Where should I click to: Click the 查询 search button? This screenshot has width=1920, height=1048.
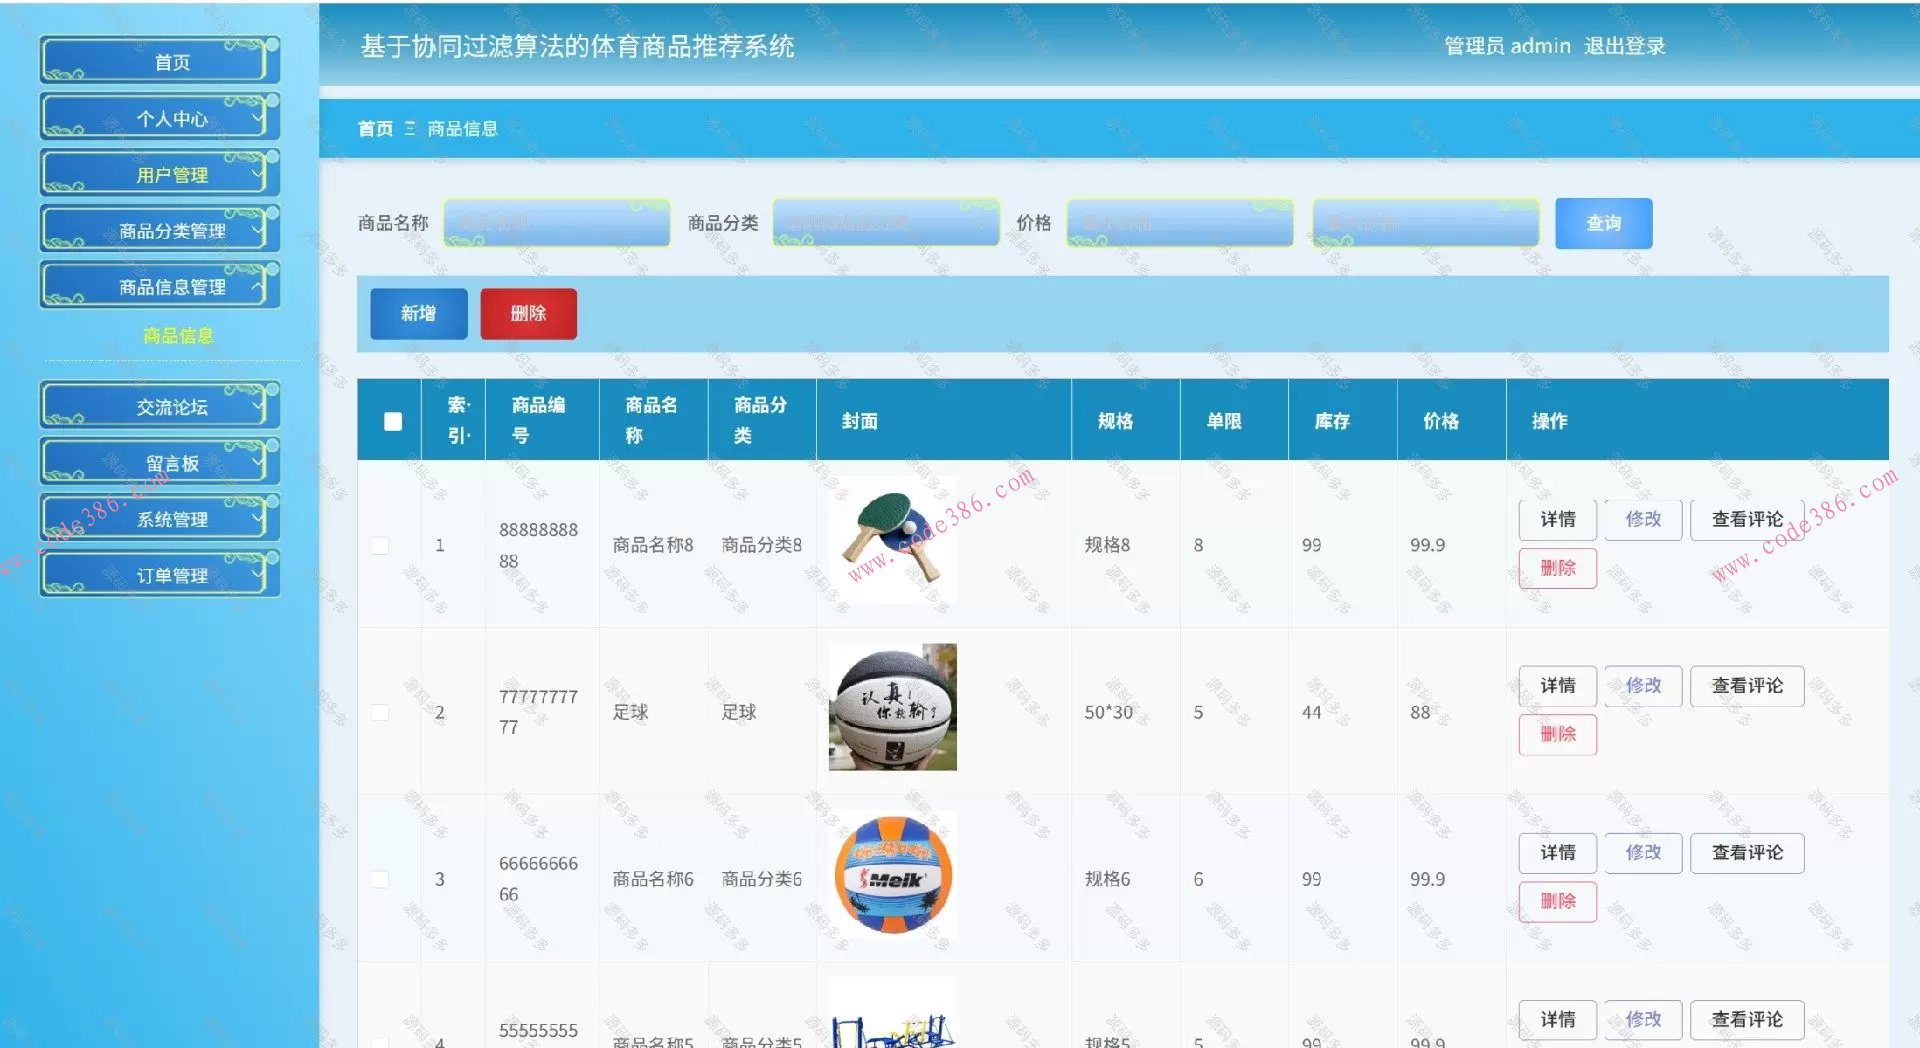[x=1602, y=223]
